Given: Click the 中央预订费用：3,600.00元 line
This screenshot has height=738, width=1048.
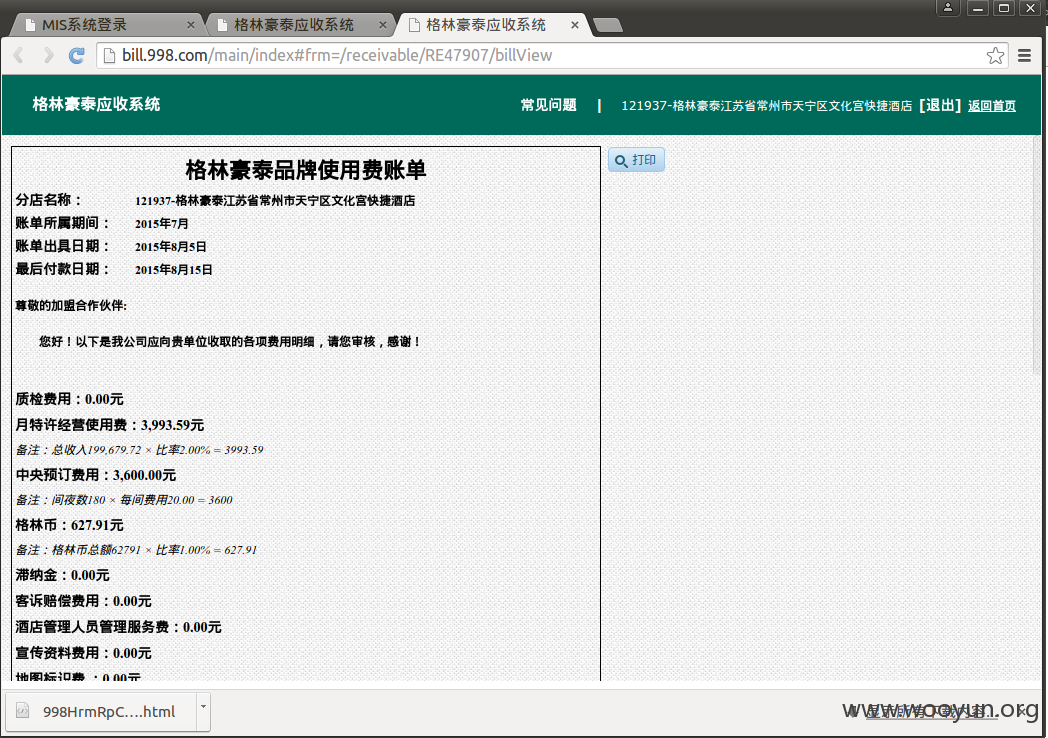Looking at the screenshot, I should pyautogui.click(x=96, y=475).
